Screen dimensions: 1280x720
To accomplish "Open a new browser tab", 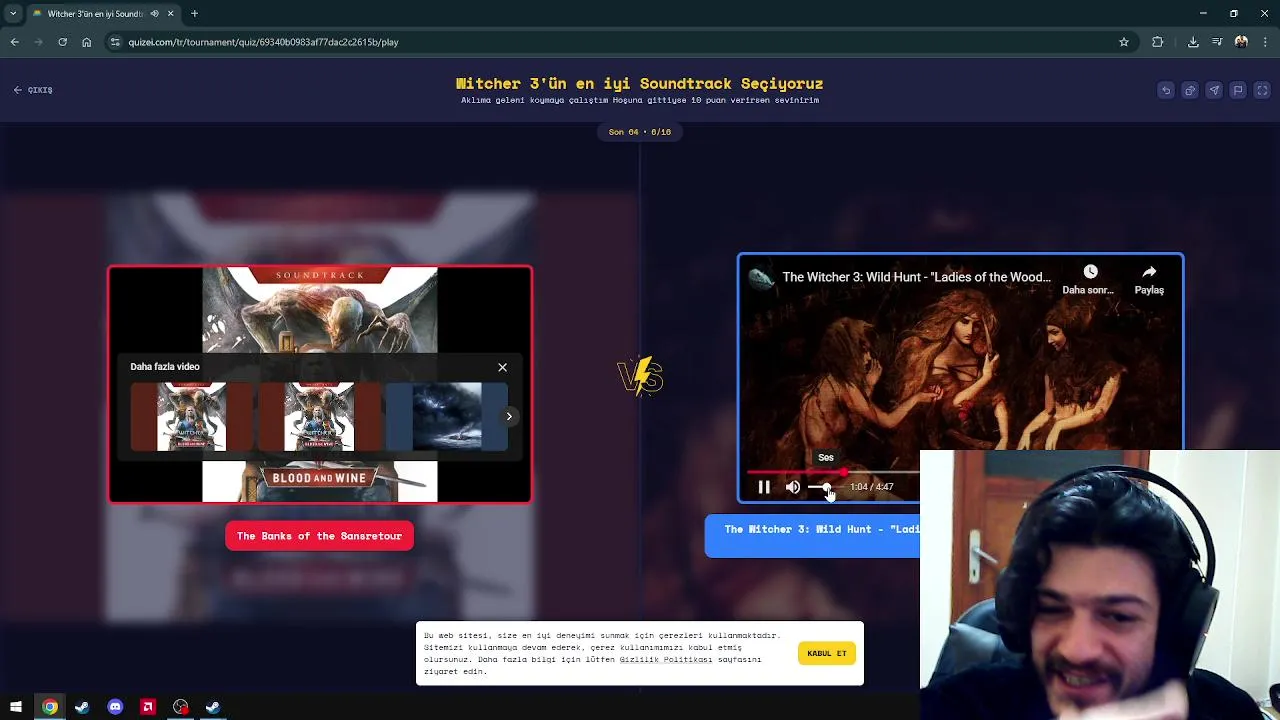I will (195, 14).
